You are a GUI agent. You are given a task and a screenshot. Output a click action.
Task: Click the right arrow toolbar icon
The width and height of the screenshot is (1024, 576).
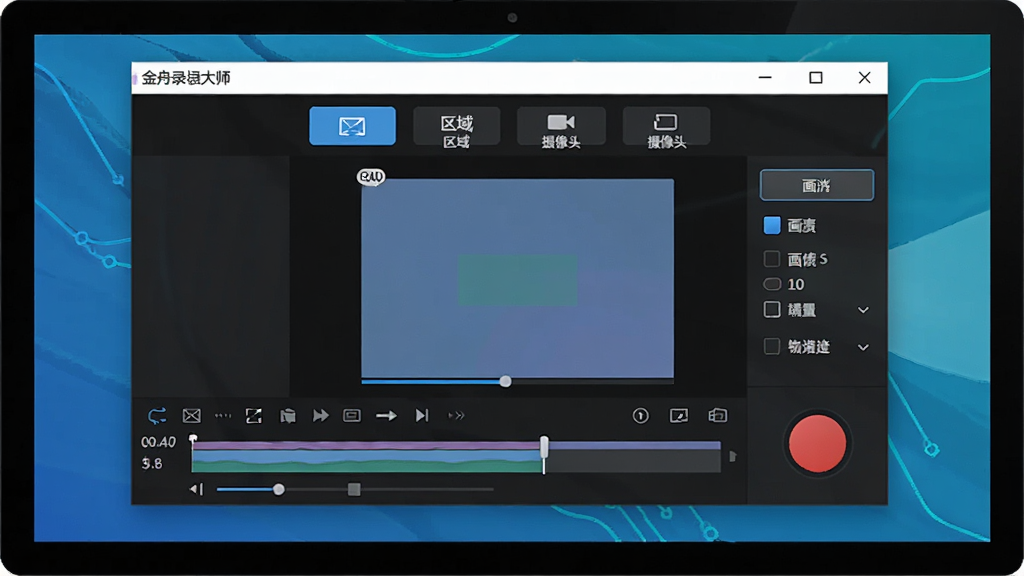pos(387,415)
